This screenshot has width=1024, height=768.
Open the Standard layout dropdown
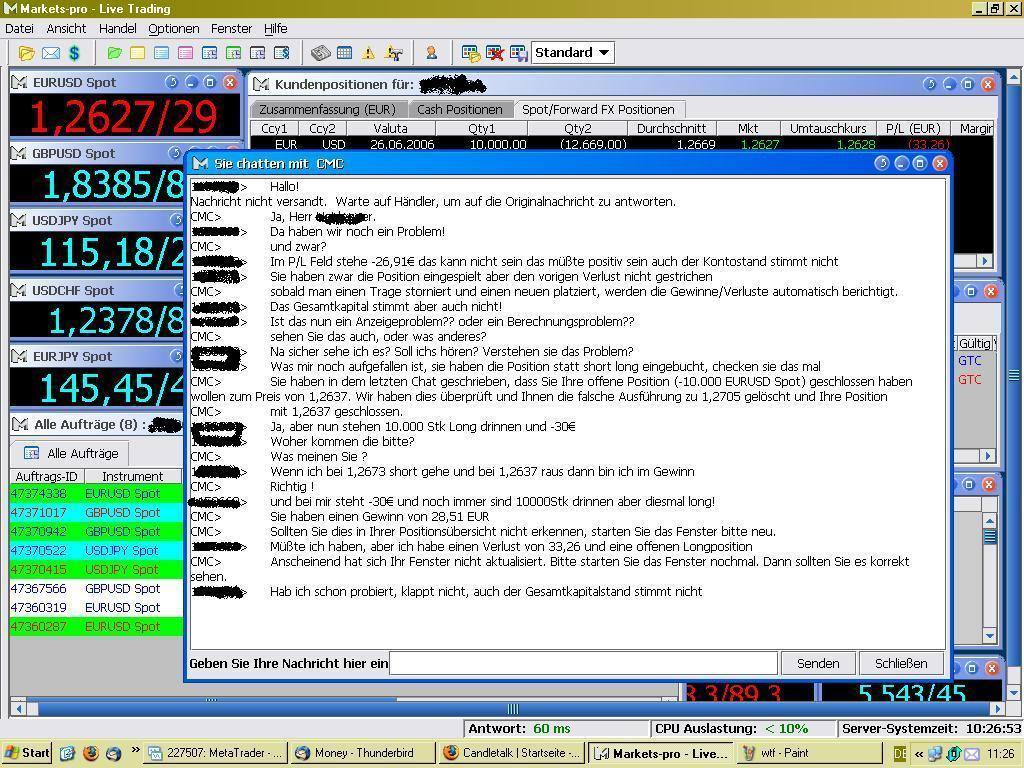tap(572, 53)
